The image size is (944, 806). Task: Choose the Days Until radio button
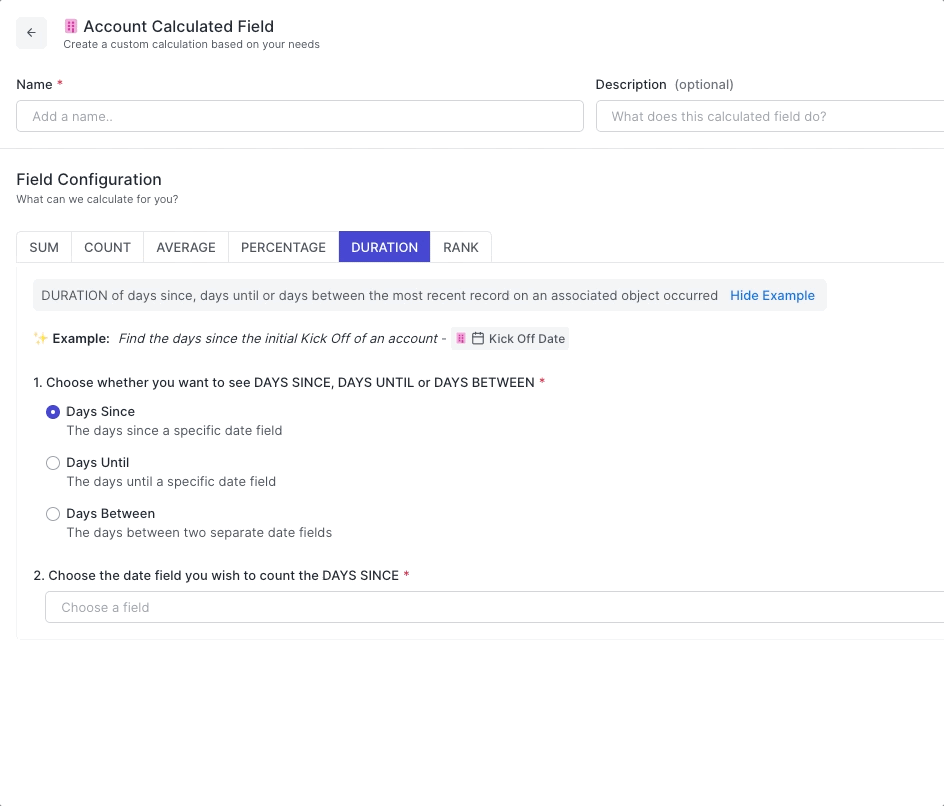[x=53, y=463]
